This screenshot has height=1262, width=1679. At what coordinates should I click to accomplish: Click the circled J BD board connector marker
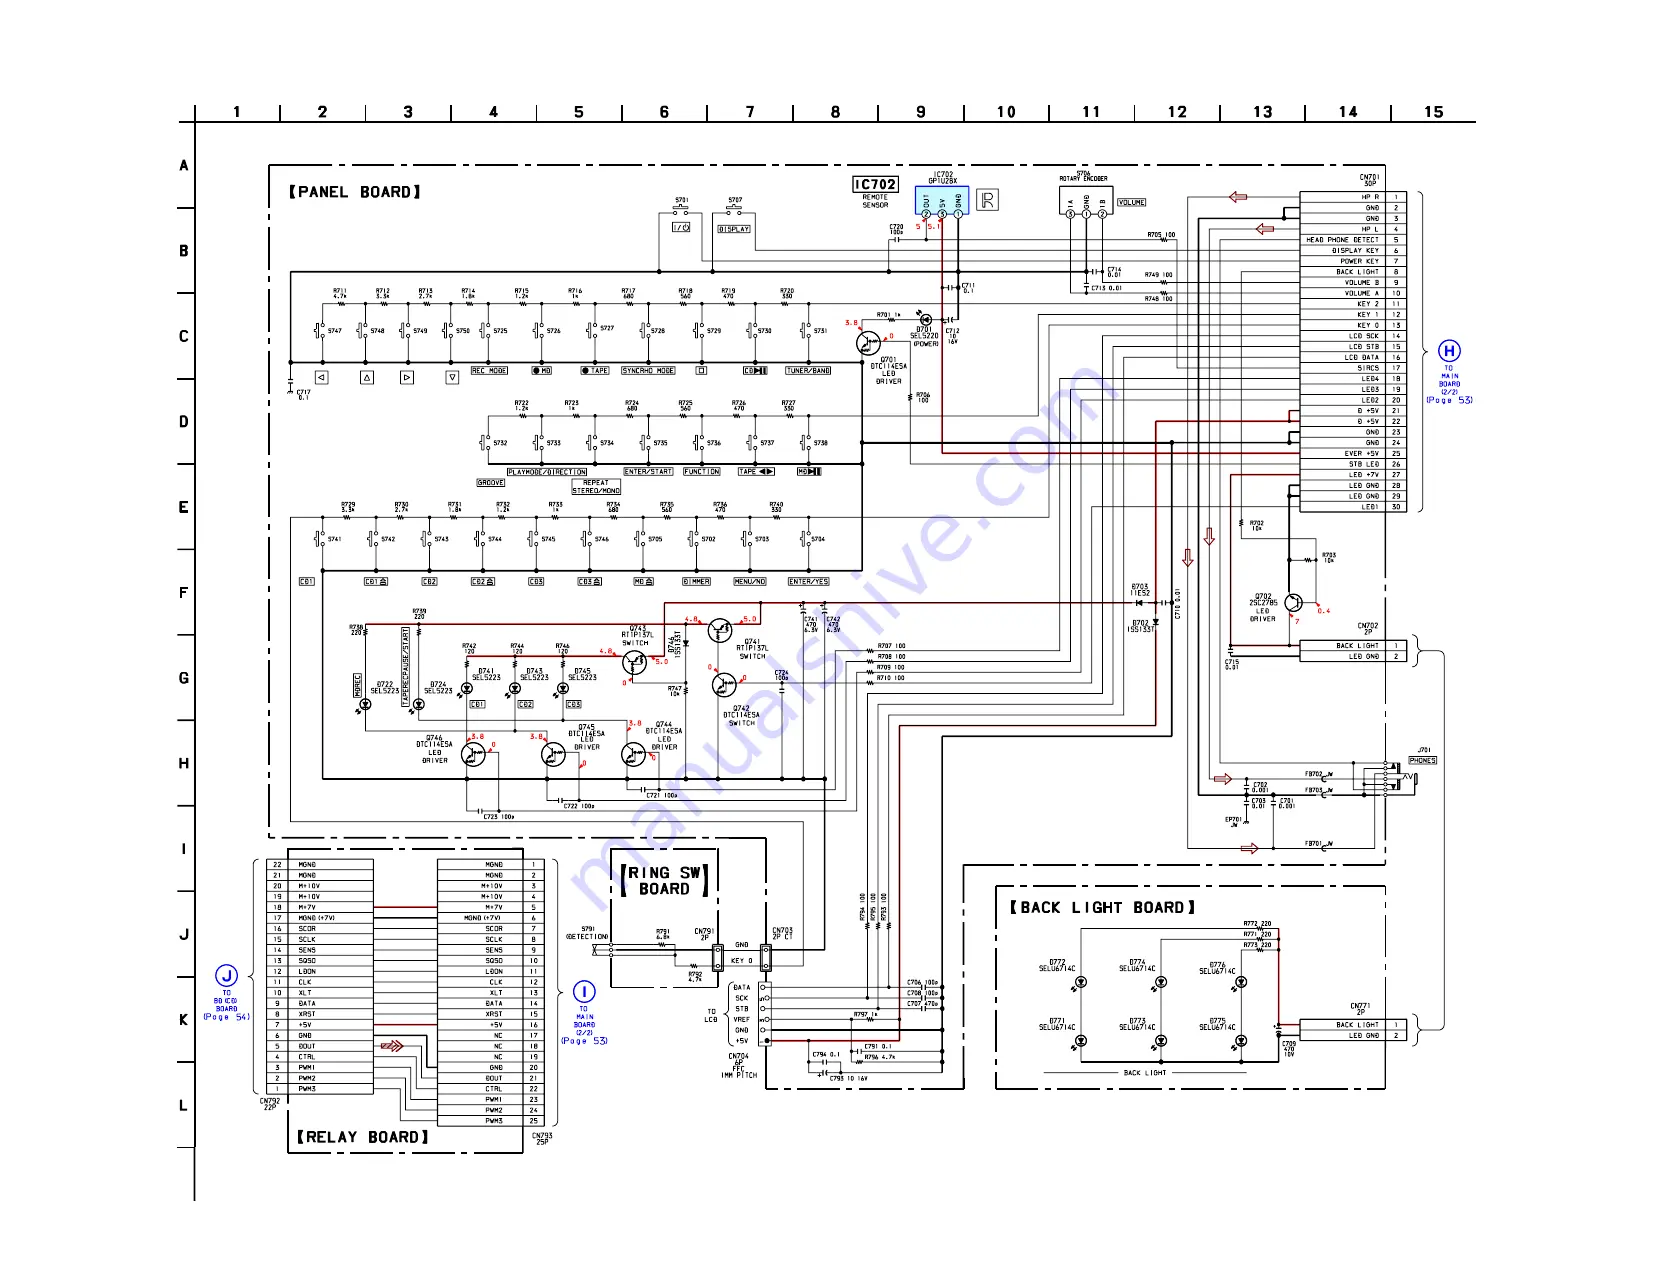pyautogui.click(x=227, y=976)
